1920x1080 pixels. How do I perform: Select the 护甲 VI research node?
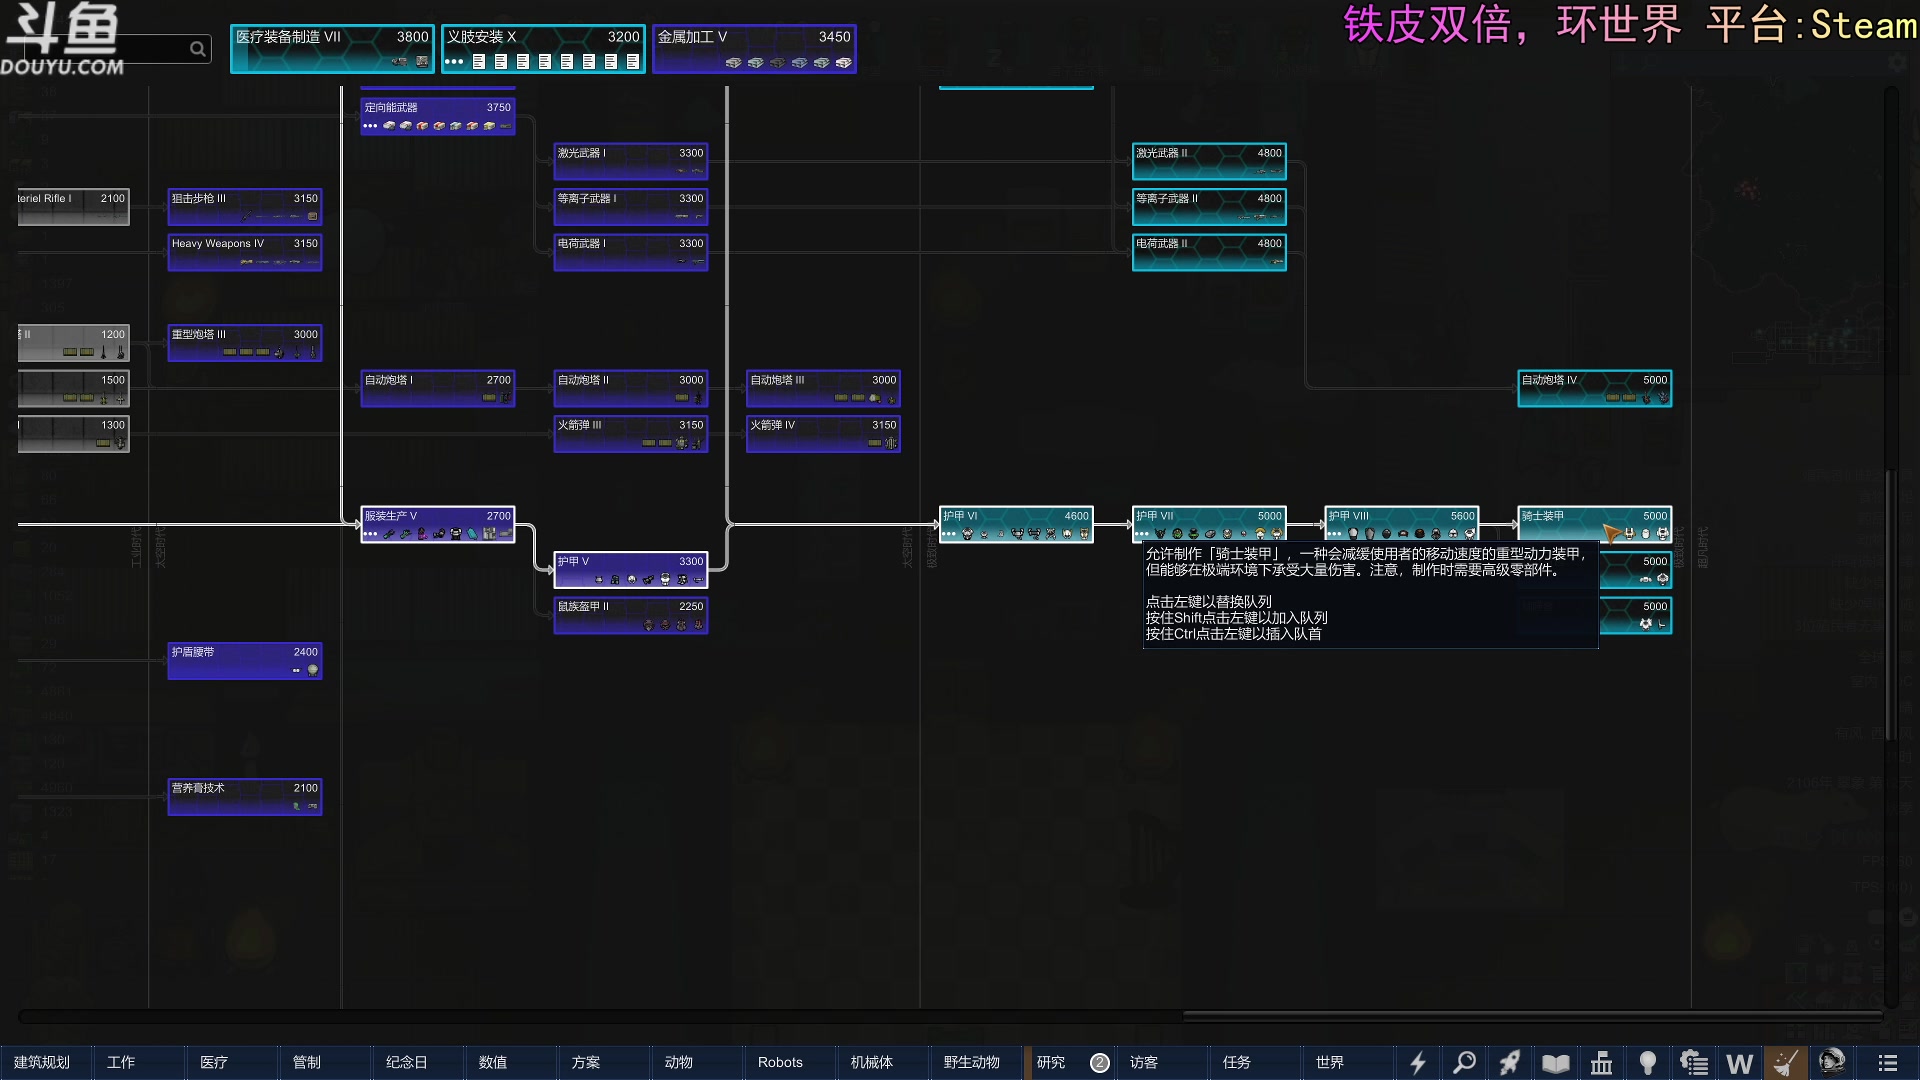click(1016, 524)
